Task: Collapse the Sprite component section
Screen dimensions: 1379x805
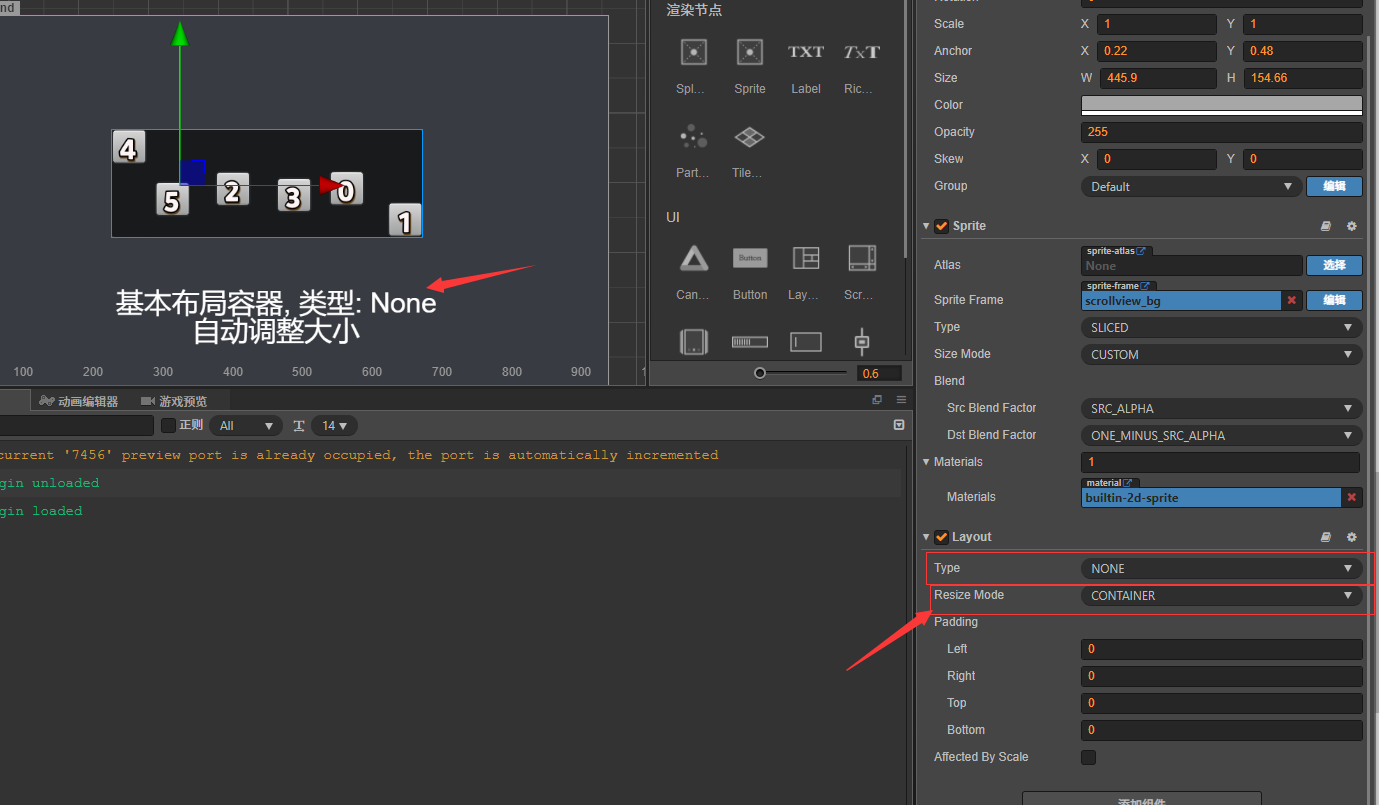Action: click(926, 226)
